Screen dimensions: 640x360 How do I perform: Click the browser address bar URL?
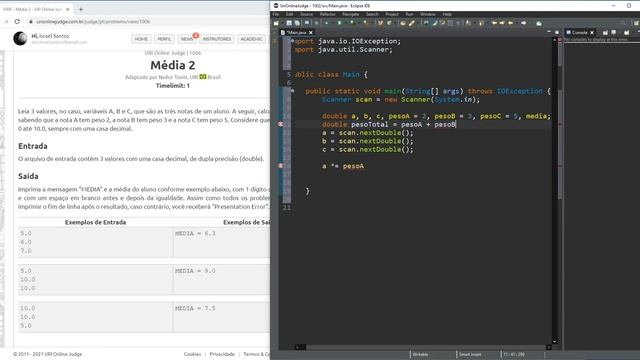(x=93, y=22)
